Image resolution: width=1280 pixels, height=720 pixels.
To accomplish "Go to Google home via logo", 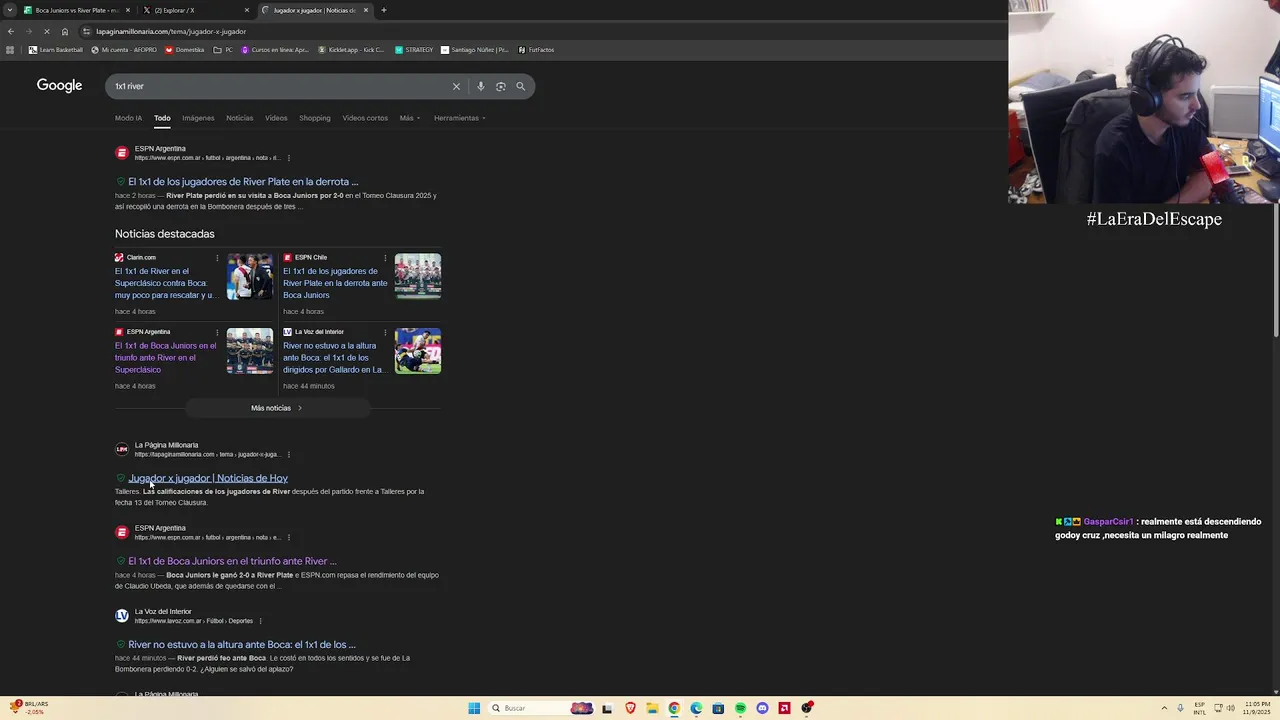I will [x=59, y=86].
